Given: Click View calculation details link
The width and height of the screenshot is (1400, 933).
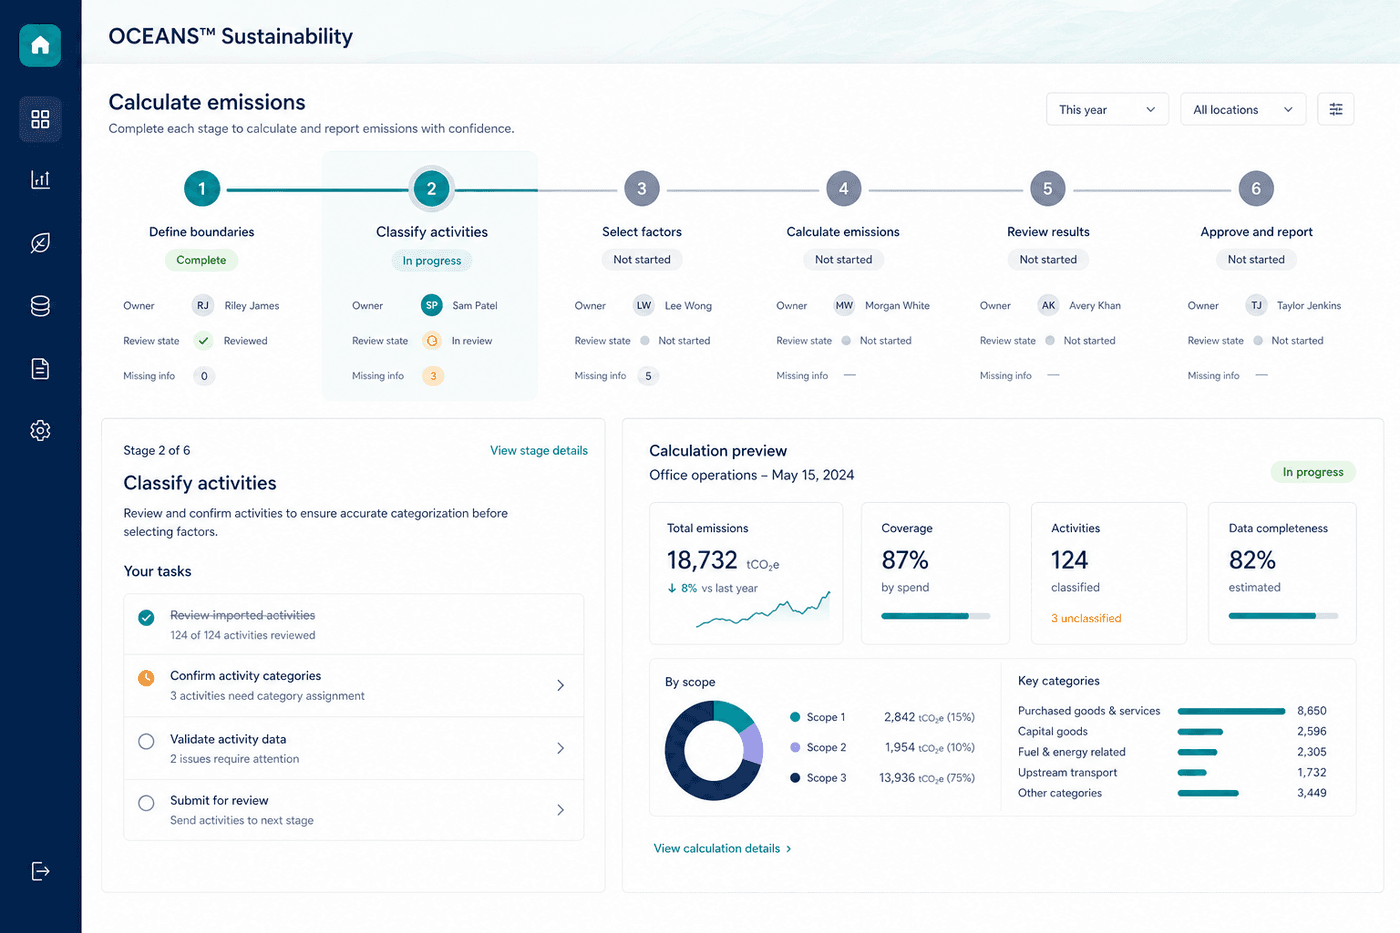Looking at the screenshot, I should click(722, 848).
